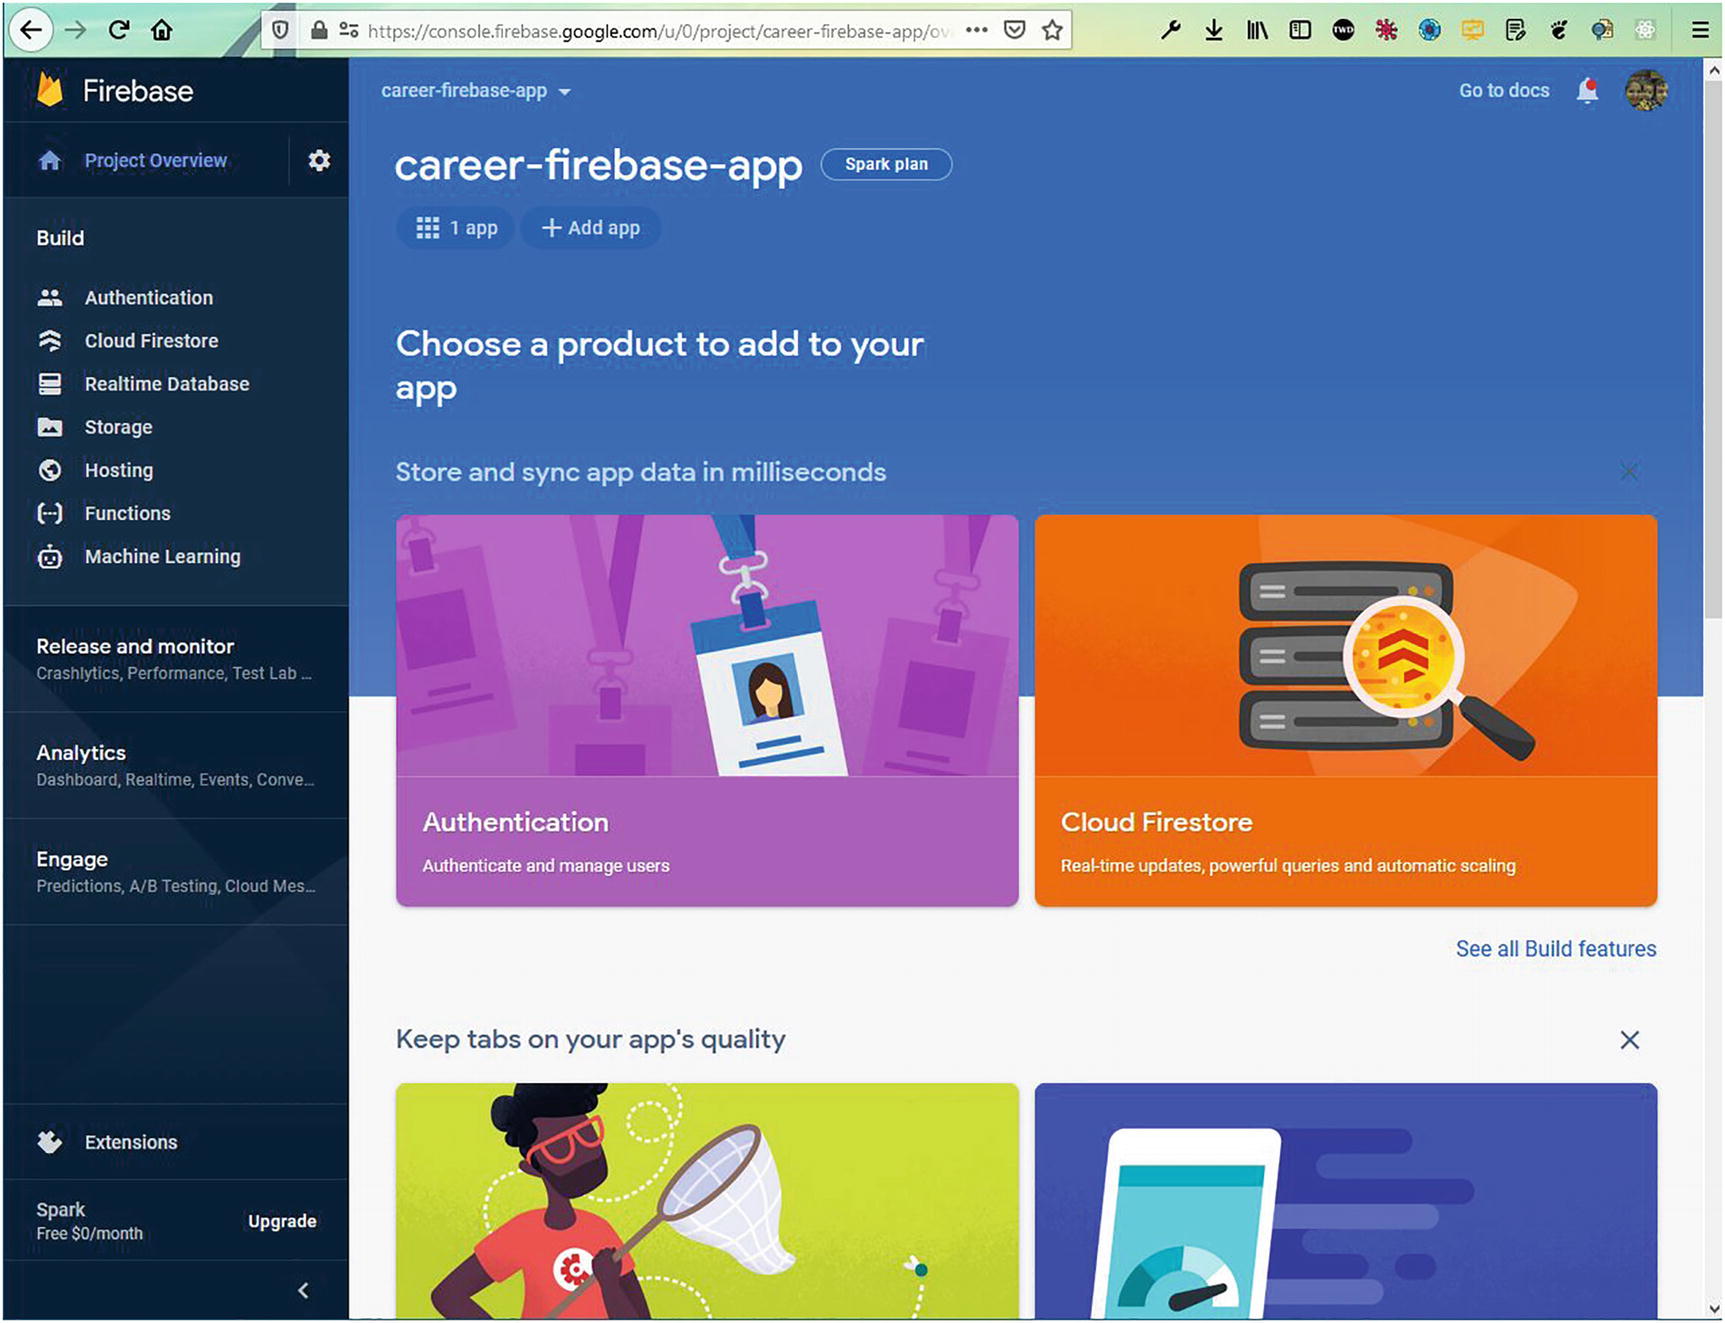
Task: Reload the page in browser
Action: click(119, 30)
